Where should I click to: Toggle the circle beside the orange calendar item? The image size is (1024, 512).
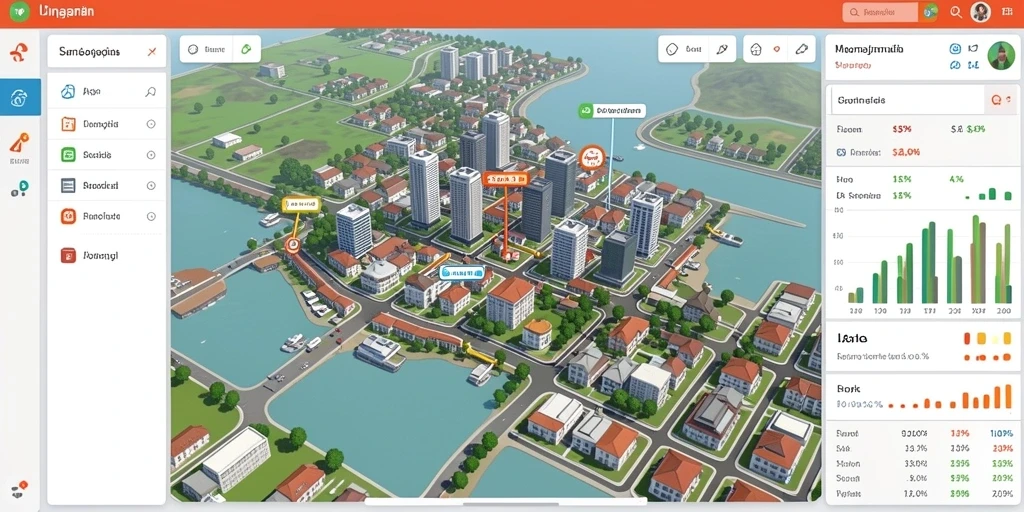click(x=151, y=123)
